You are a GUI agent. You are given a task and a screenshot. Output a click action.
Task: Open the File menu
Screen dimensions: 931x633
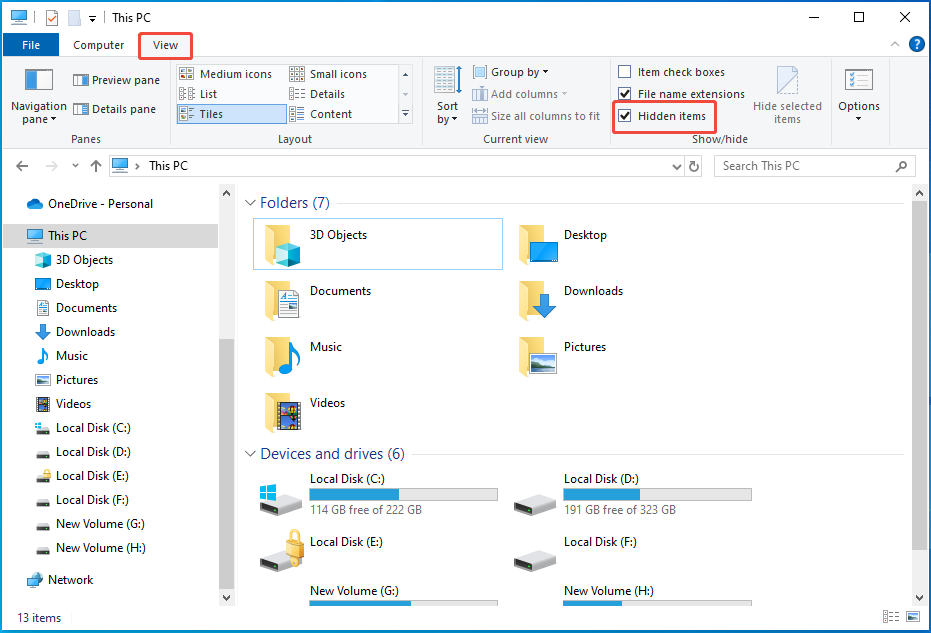tap(31, 45)
